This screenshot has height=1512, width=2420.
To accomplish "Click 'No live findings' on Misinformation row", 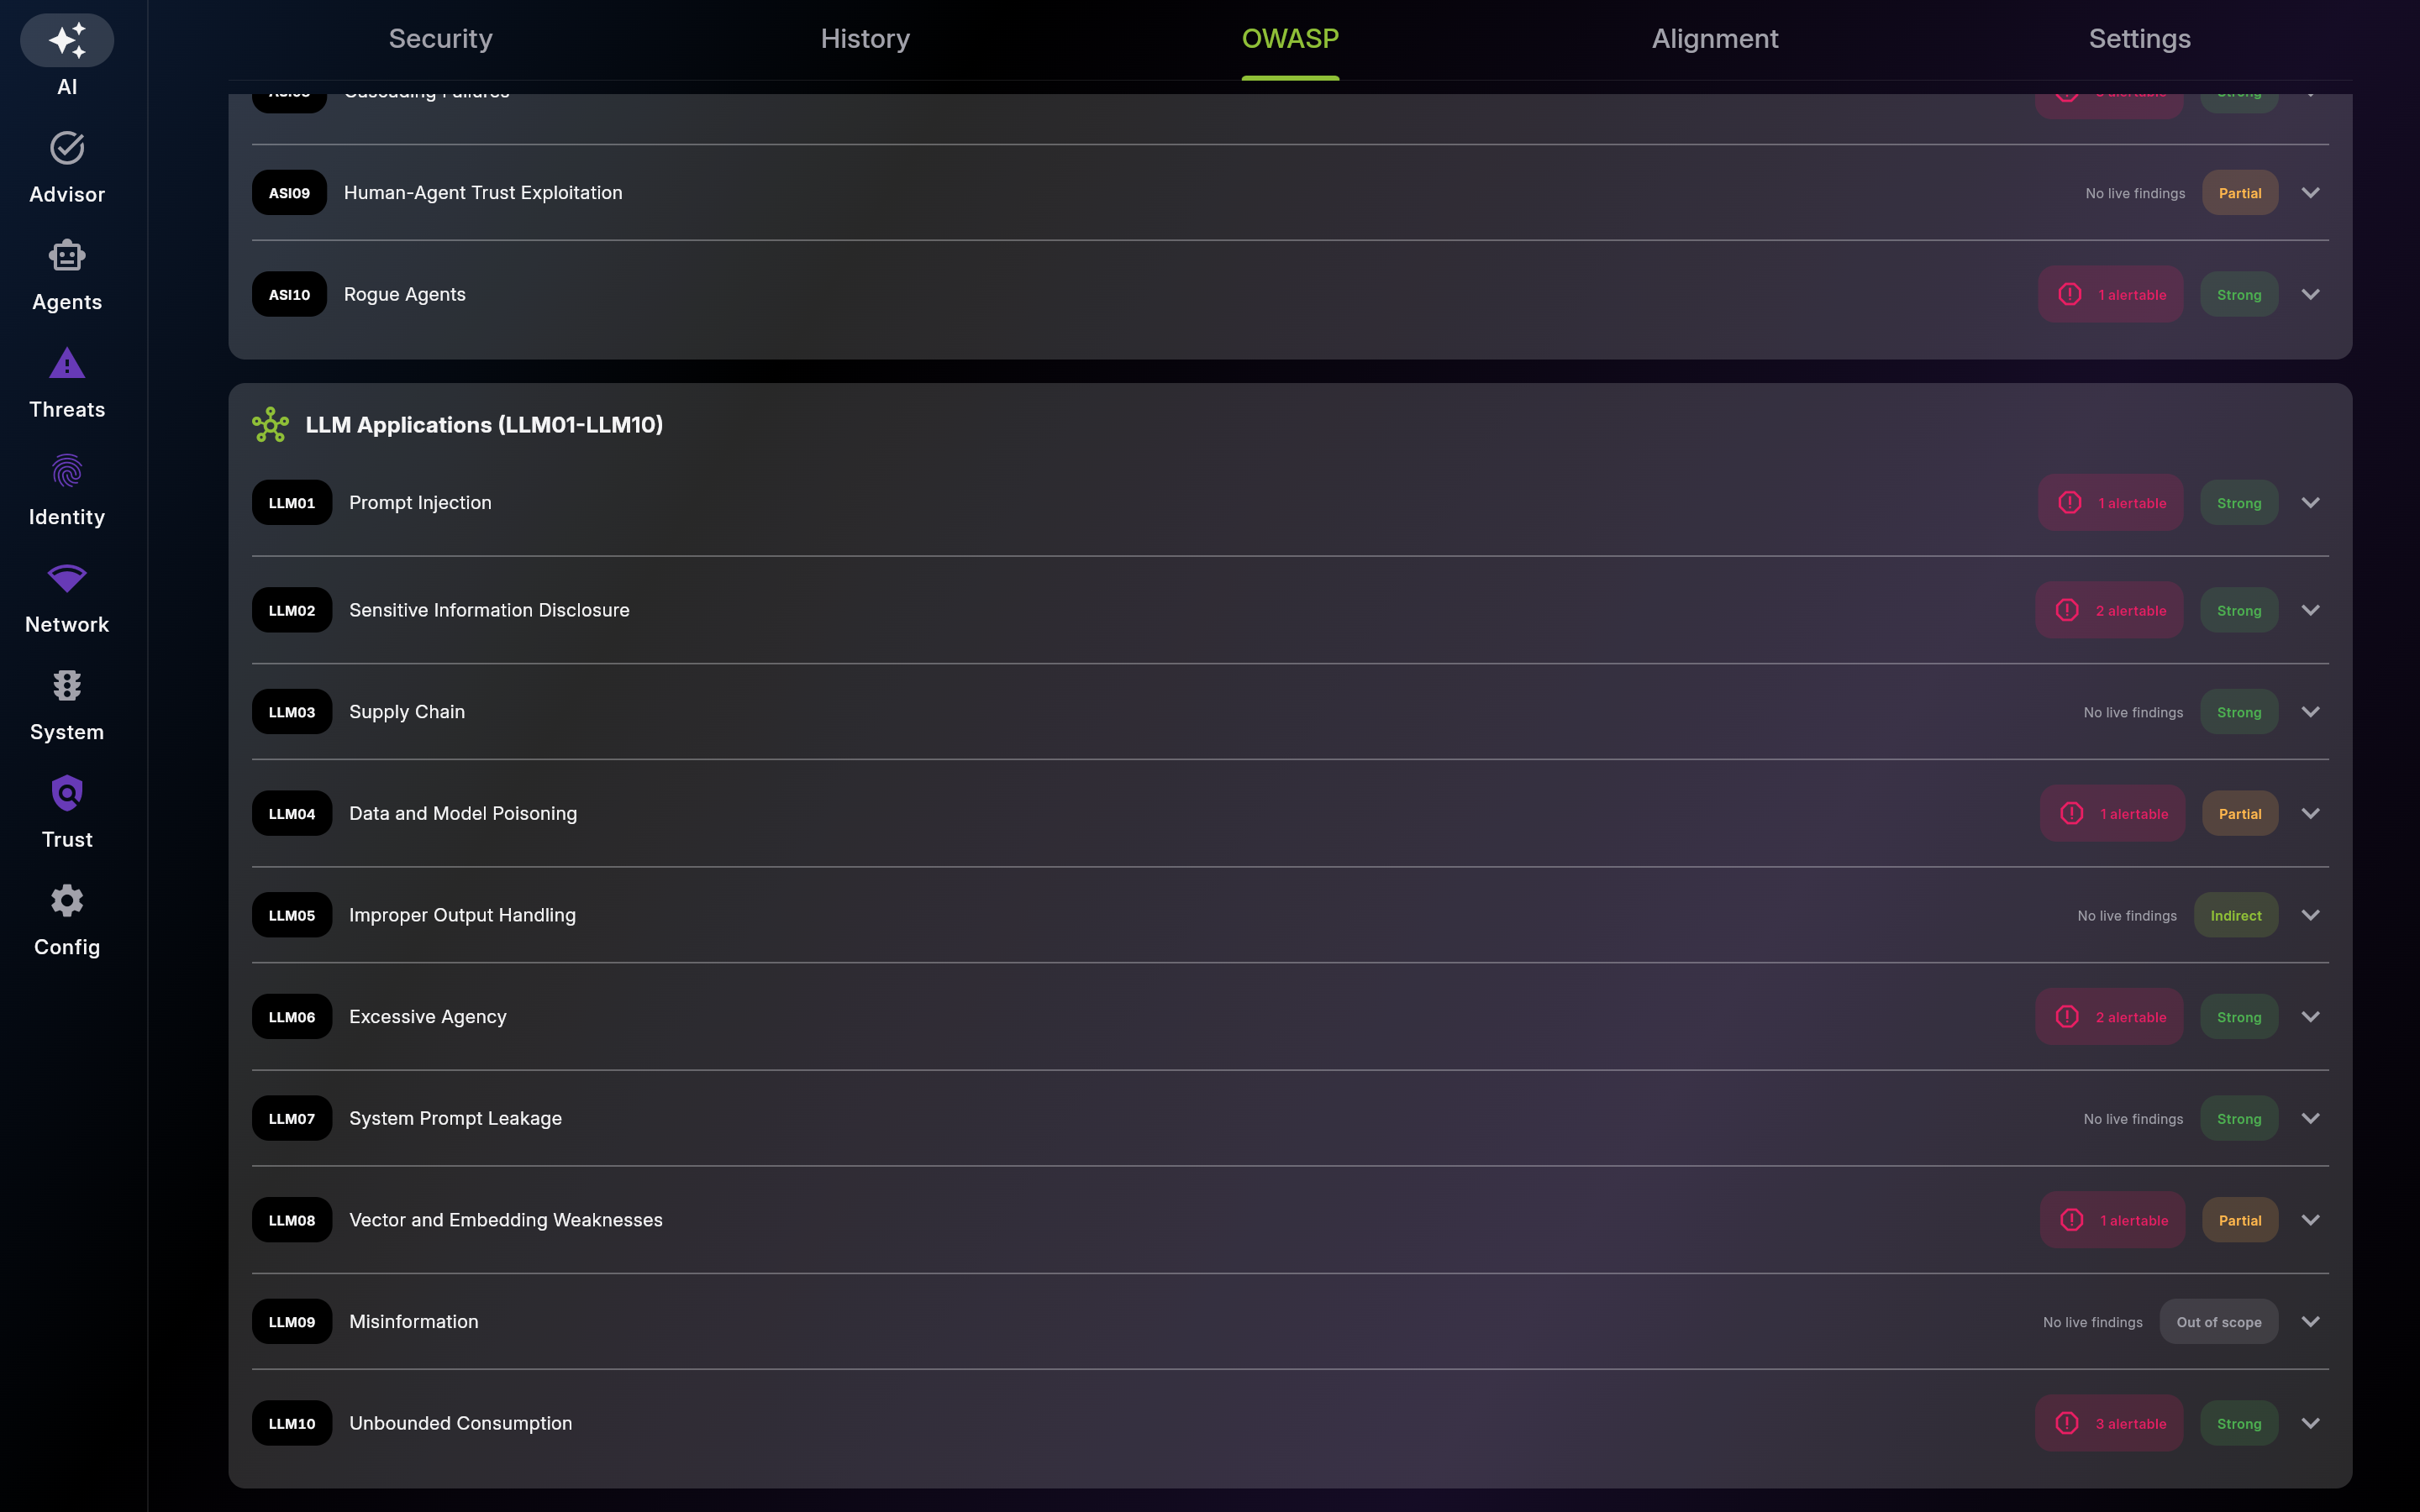I will coord(2093,1322).
